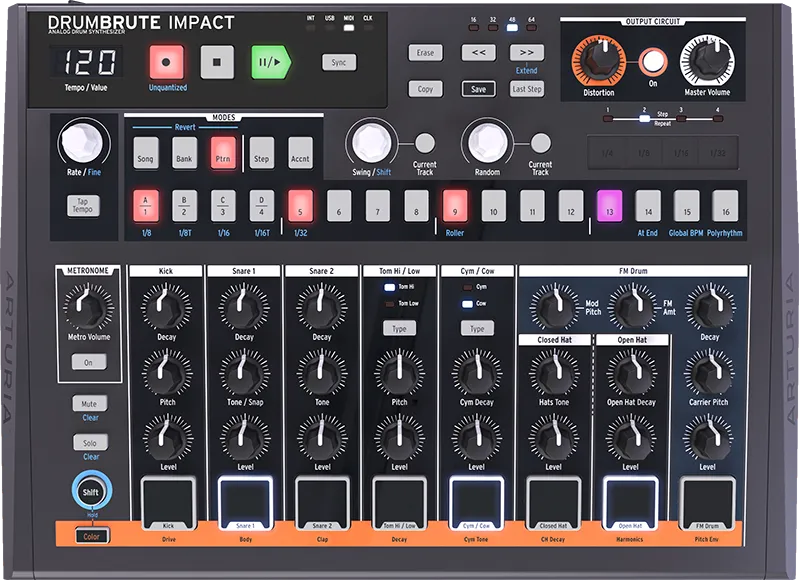Adjust the Master Volume knob

pos(707,61)
